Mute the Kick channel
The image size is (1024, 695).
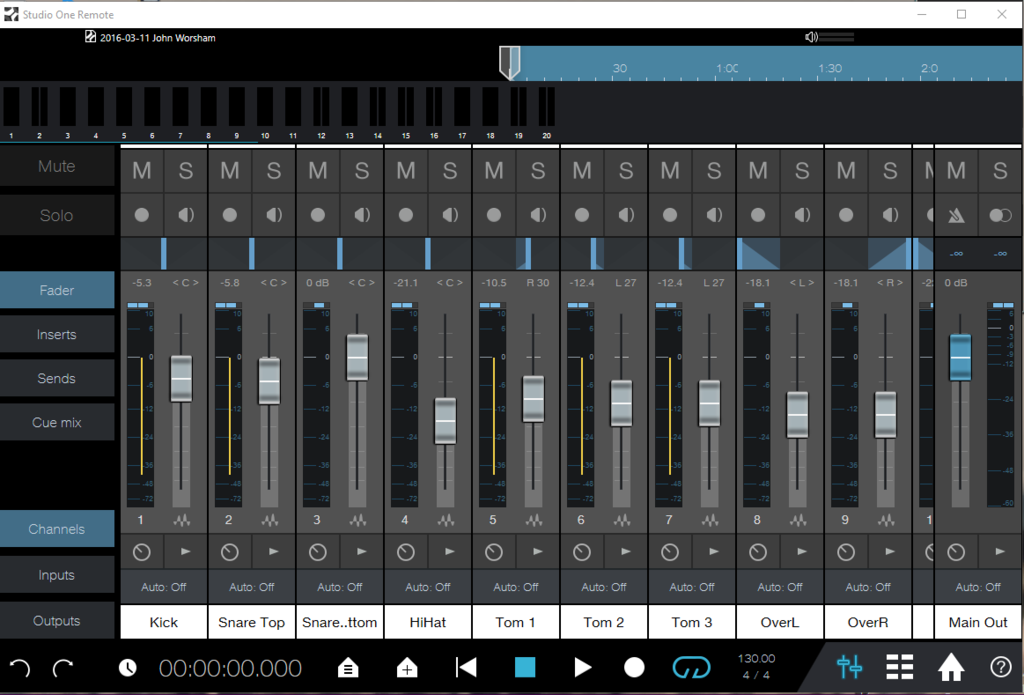tap(142, 171)
